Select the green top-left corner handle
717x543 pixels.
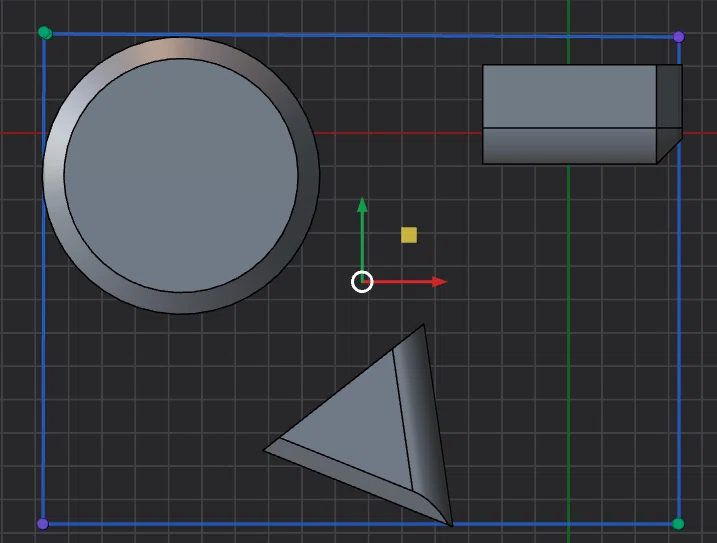[45, 32]
